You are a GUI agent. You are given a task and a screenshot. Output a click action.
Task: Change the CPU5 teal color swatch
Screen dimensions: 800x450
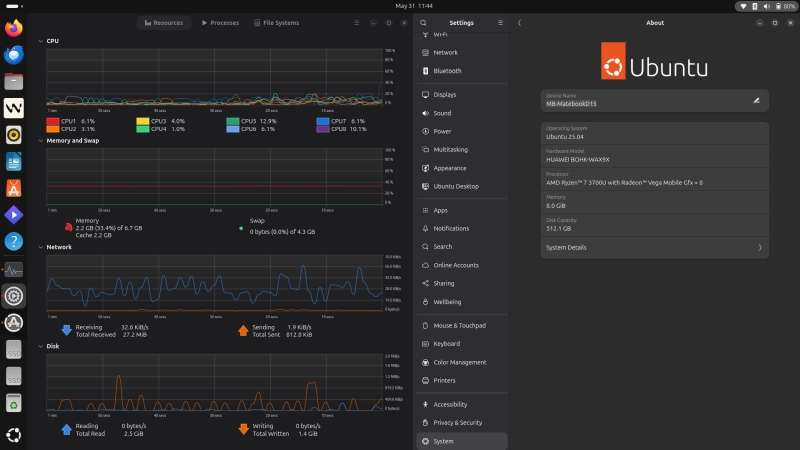[233, 121]
